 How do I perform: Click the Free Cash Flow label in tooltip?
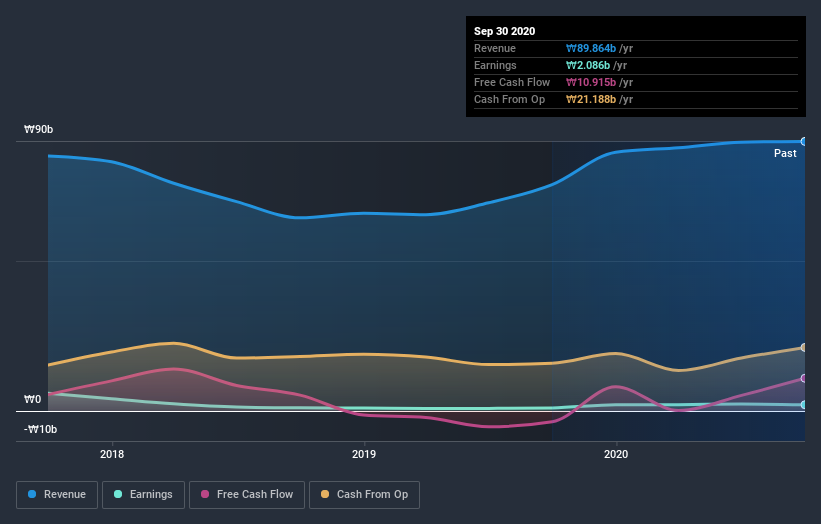click(512, 83)
